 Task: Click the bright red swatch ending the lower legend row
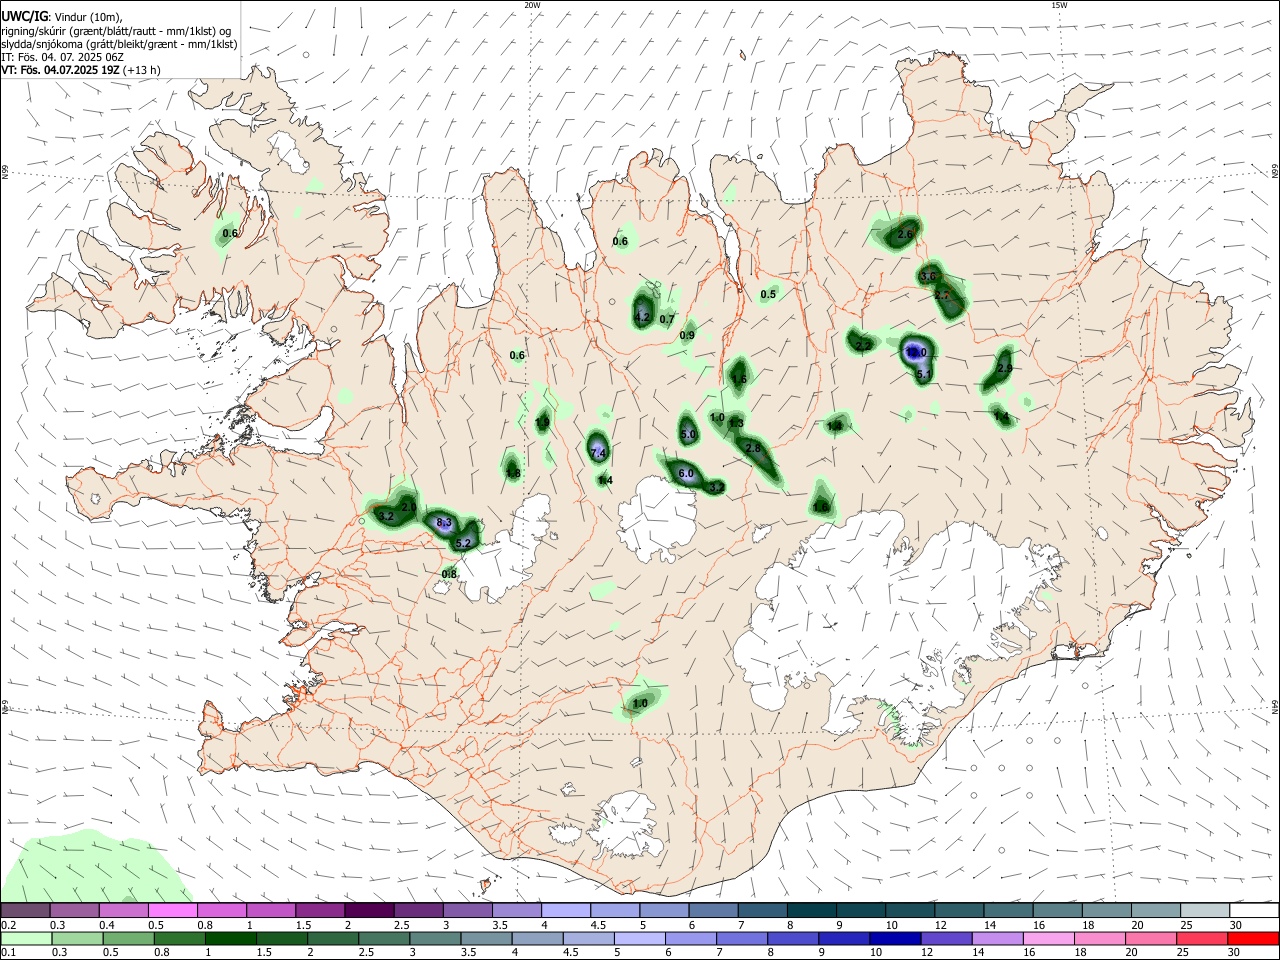(x=1253, y=938)
